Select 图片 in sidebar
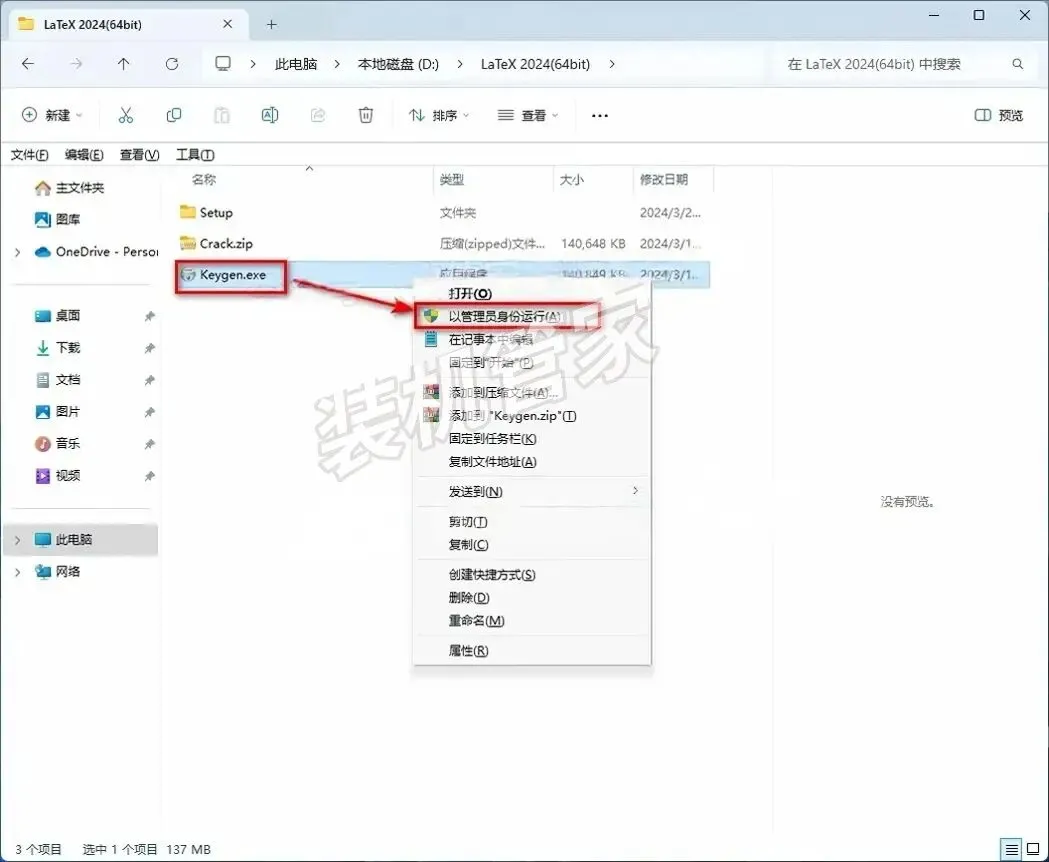The width and height of the screenshot is (1049, 862). (68, 412)
